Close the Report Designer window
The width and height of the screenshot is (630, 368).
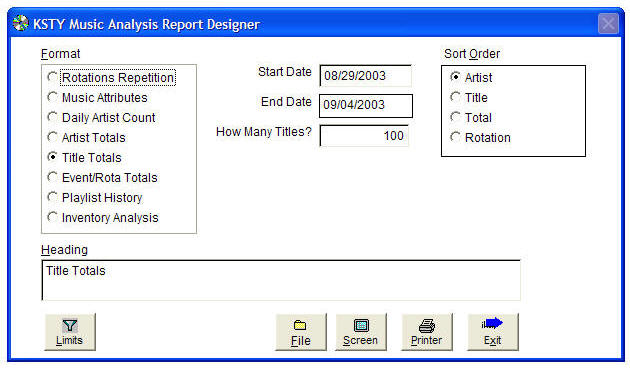point(608,24)
